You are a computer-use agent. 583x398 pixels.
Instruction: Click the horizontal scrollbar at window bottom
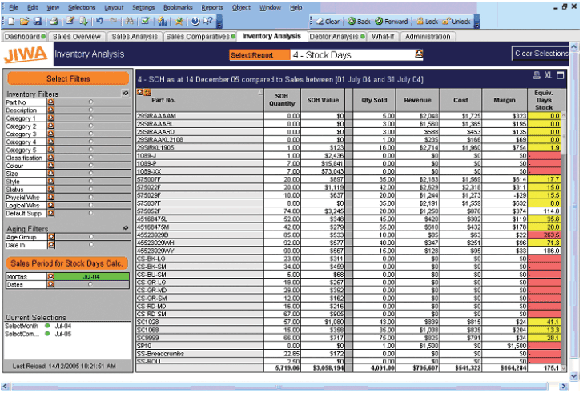pyautogui.click(x=280, y=387)
